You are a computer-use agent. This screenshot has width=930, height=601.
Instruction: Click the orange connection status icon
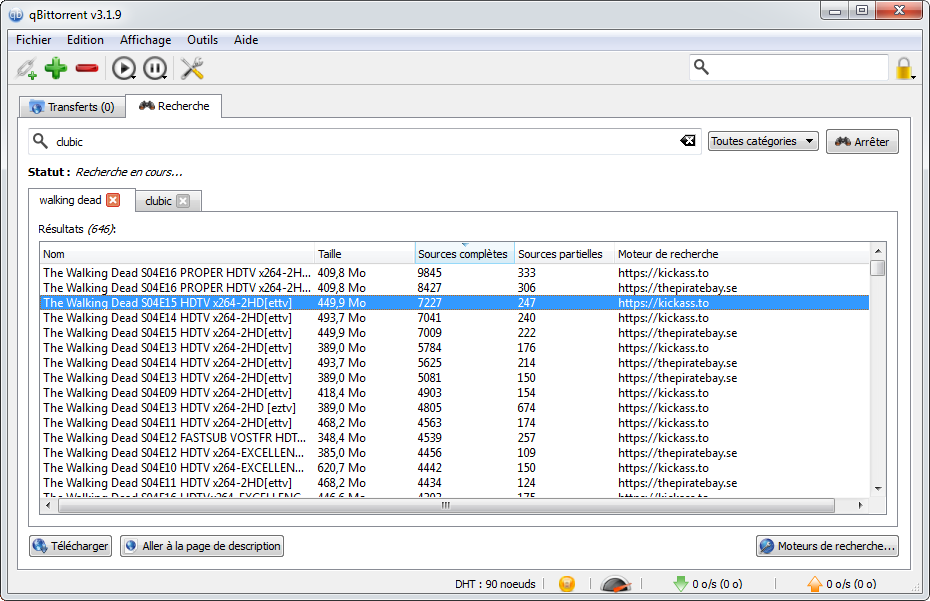(567, 584)
